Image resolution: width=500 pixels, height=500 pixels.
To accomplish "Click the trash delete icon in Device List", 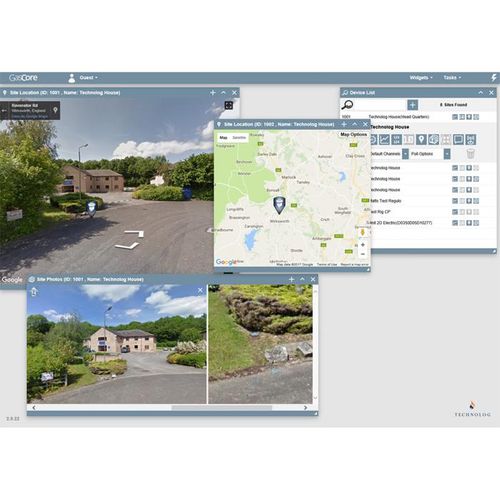I will 470,154.
